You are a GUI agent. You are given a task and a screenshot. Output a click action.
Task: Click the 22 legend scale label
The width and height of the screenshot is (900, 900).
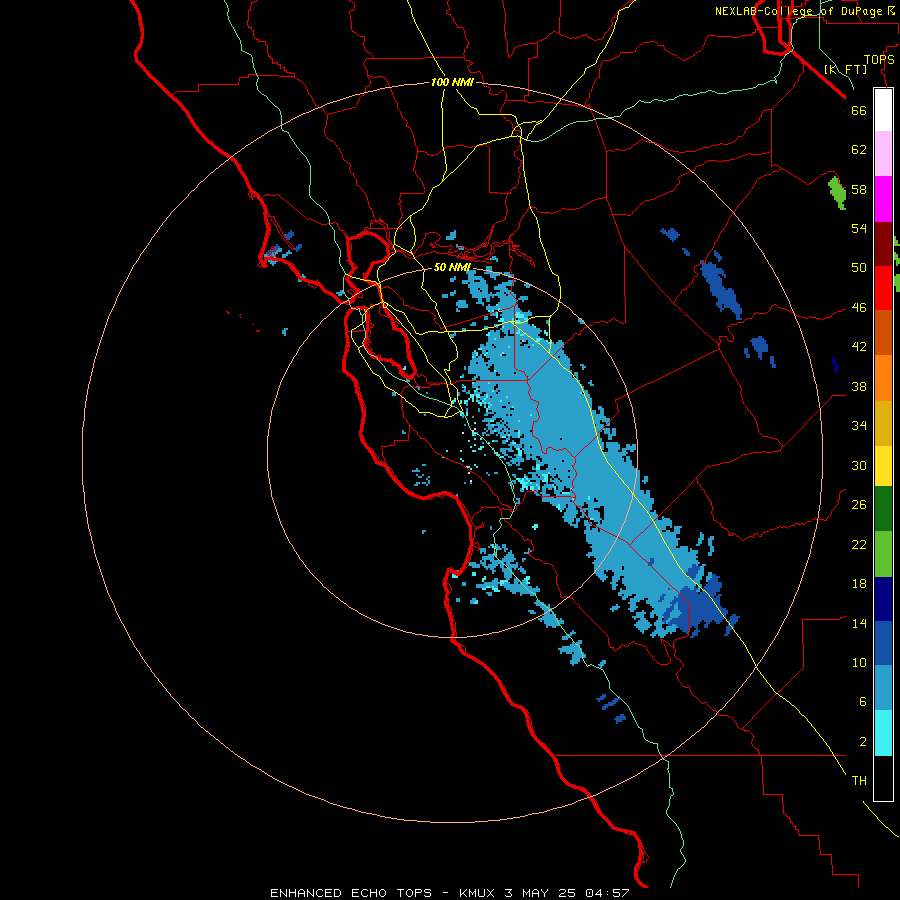[x=859, y=544]
